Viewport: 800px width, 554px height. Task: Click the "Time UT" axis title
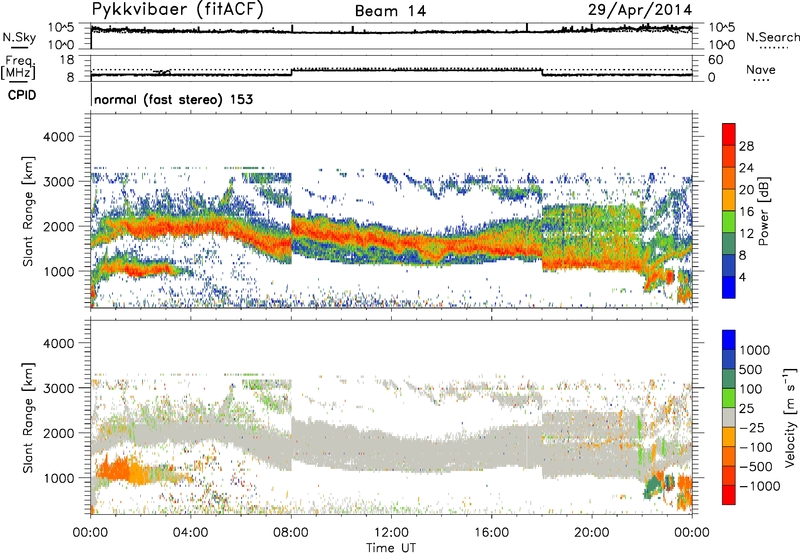pos(391,548)
